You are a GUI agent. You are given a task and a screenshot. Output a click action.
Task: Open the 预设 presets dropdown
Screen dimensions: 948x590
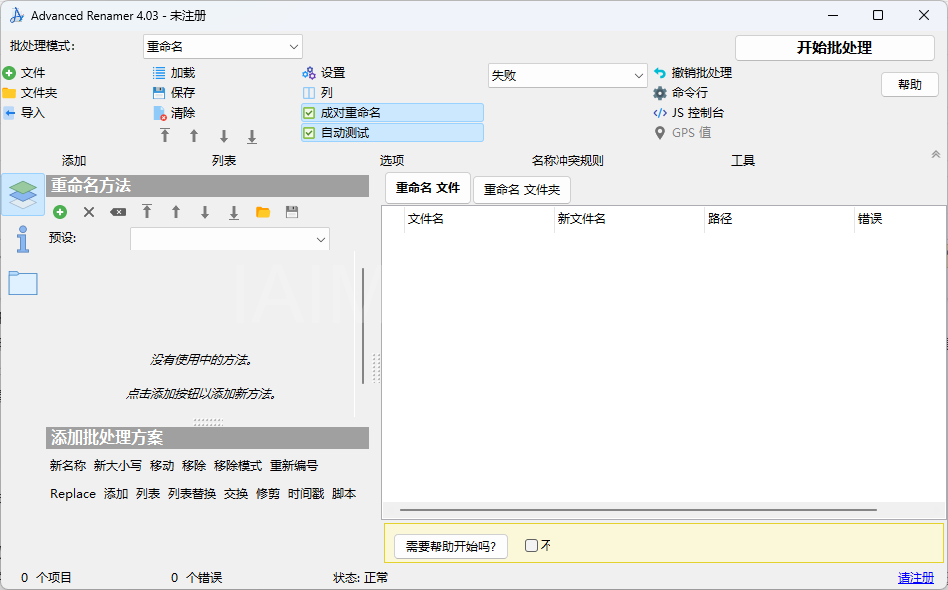click(230, 239)
